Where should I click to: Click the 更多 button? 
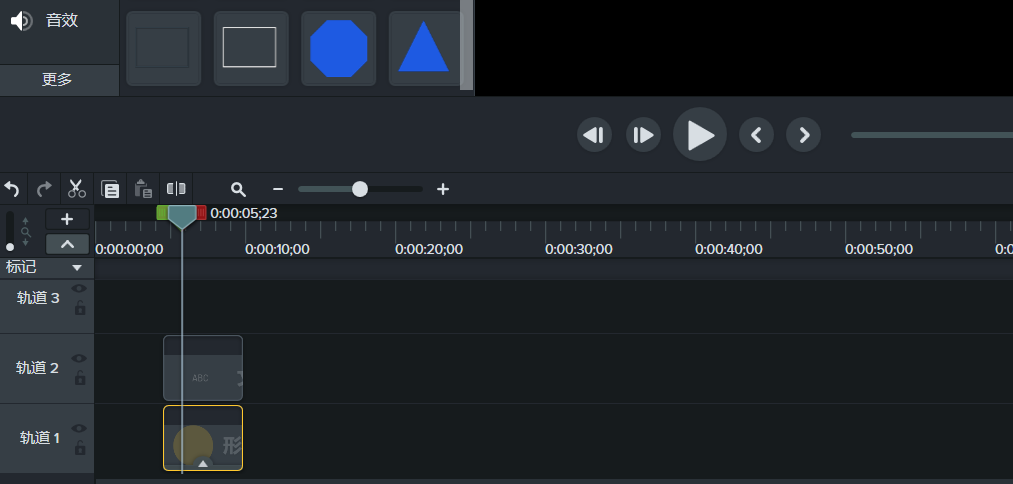point(57,80)
